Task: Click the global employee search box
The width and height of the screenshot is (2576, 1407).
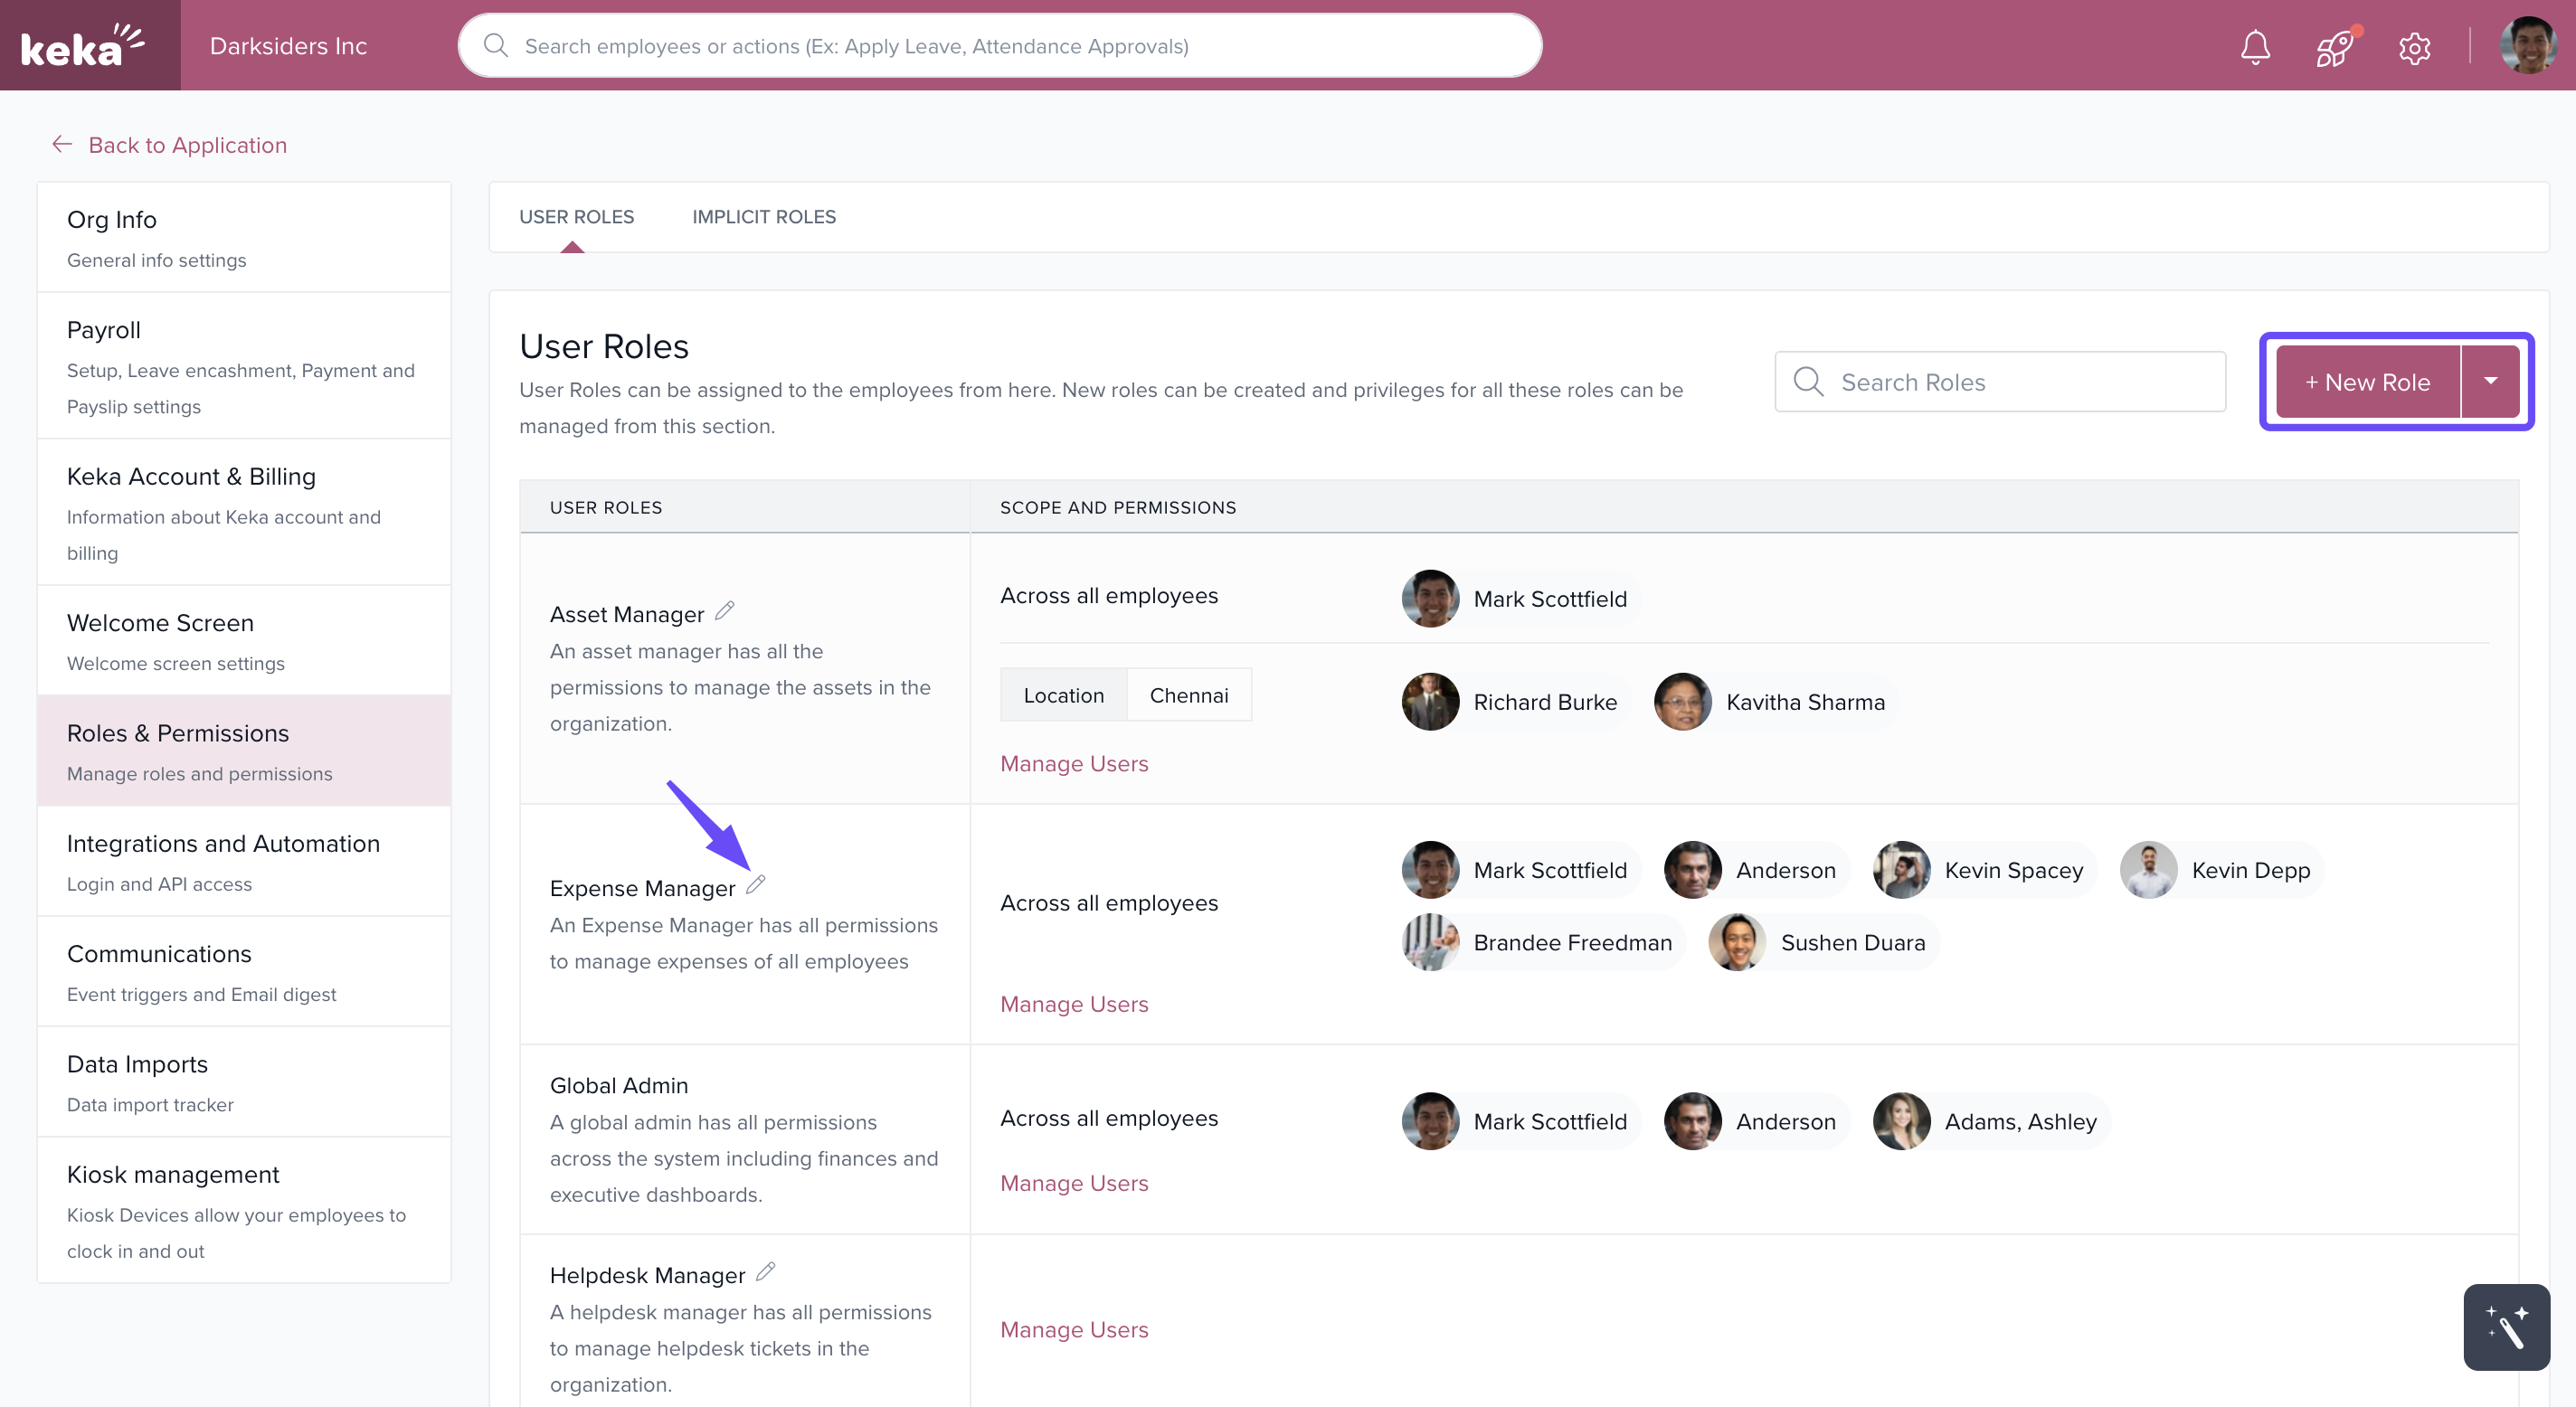Action: click(1000, 46)
